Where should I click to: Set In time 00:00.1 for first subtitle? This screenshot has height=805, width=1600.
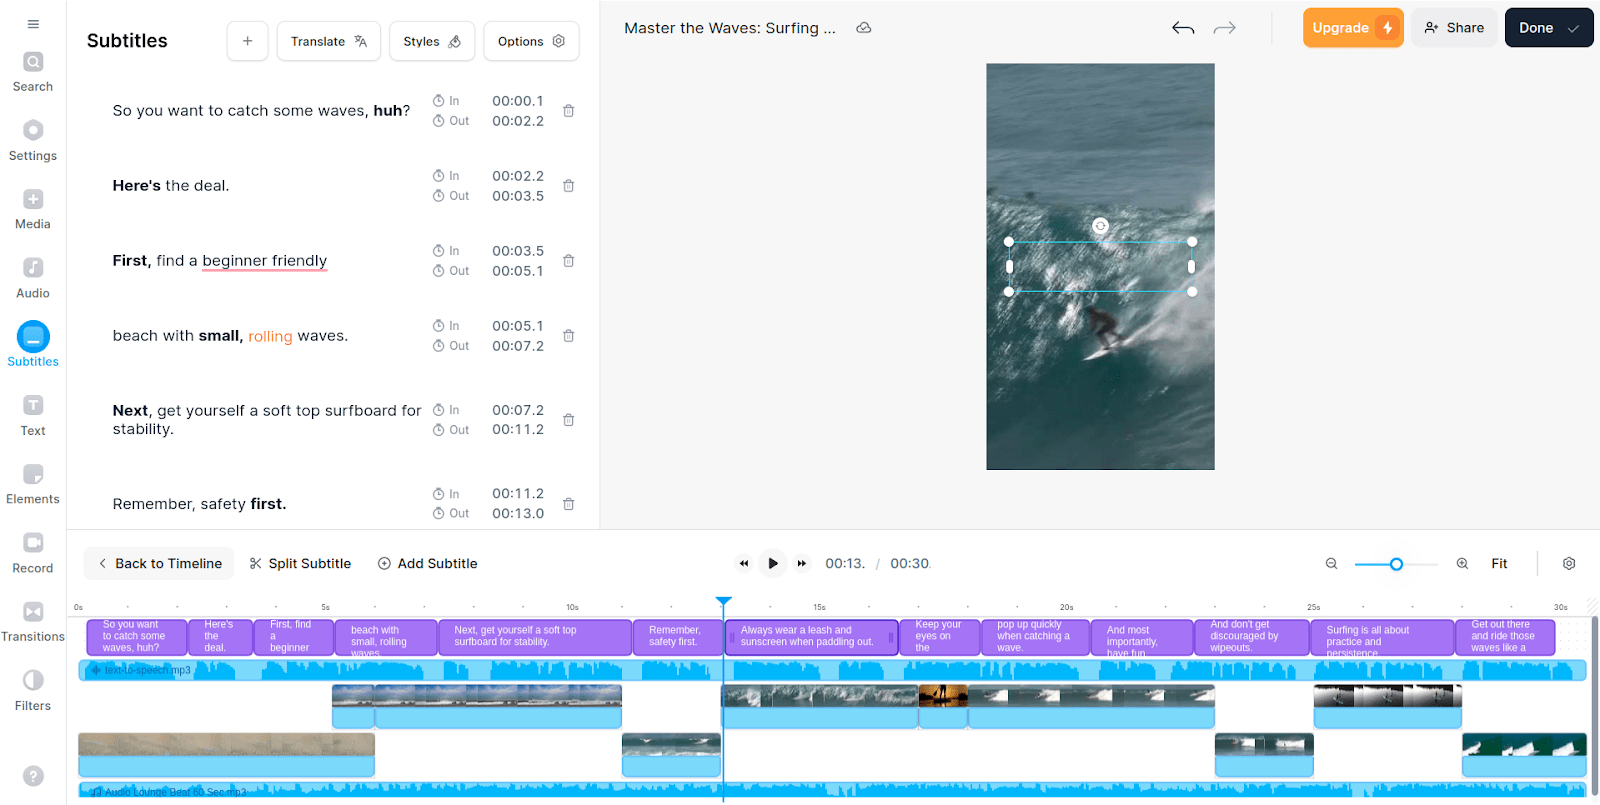point(518,101)
